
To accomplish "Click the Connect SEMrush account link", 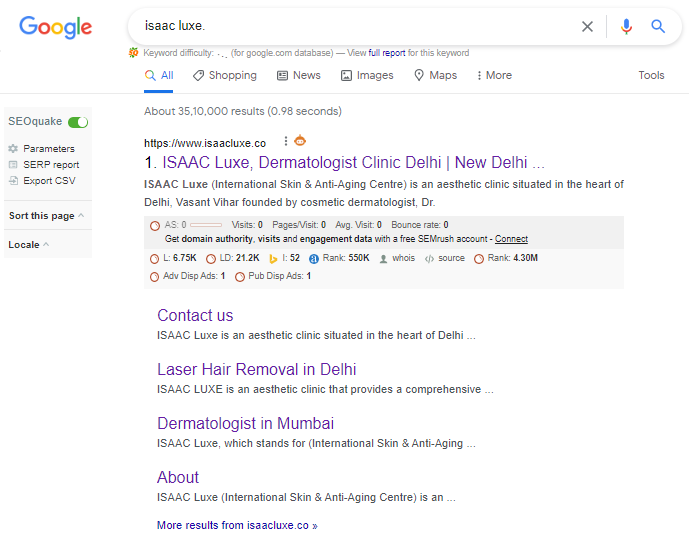I will coord(511,239).
